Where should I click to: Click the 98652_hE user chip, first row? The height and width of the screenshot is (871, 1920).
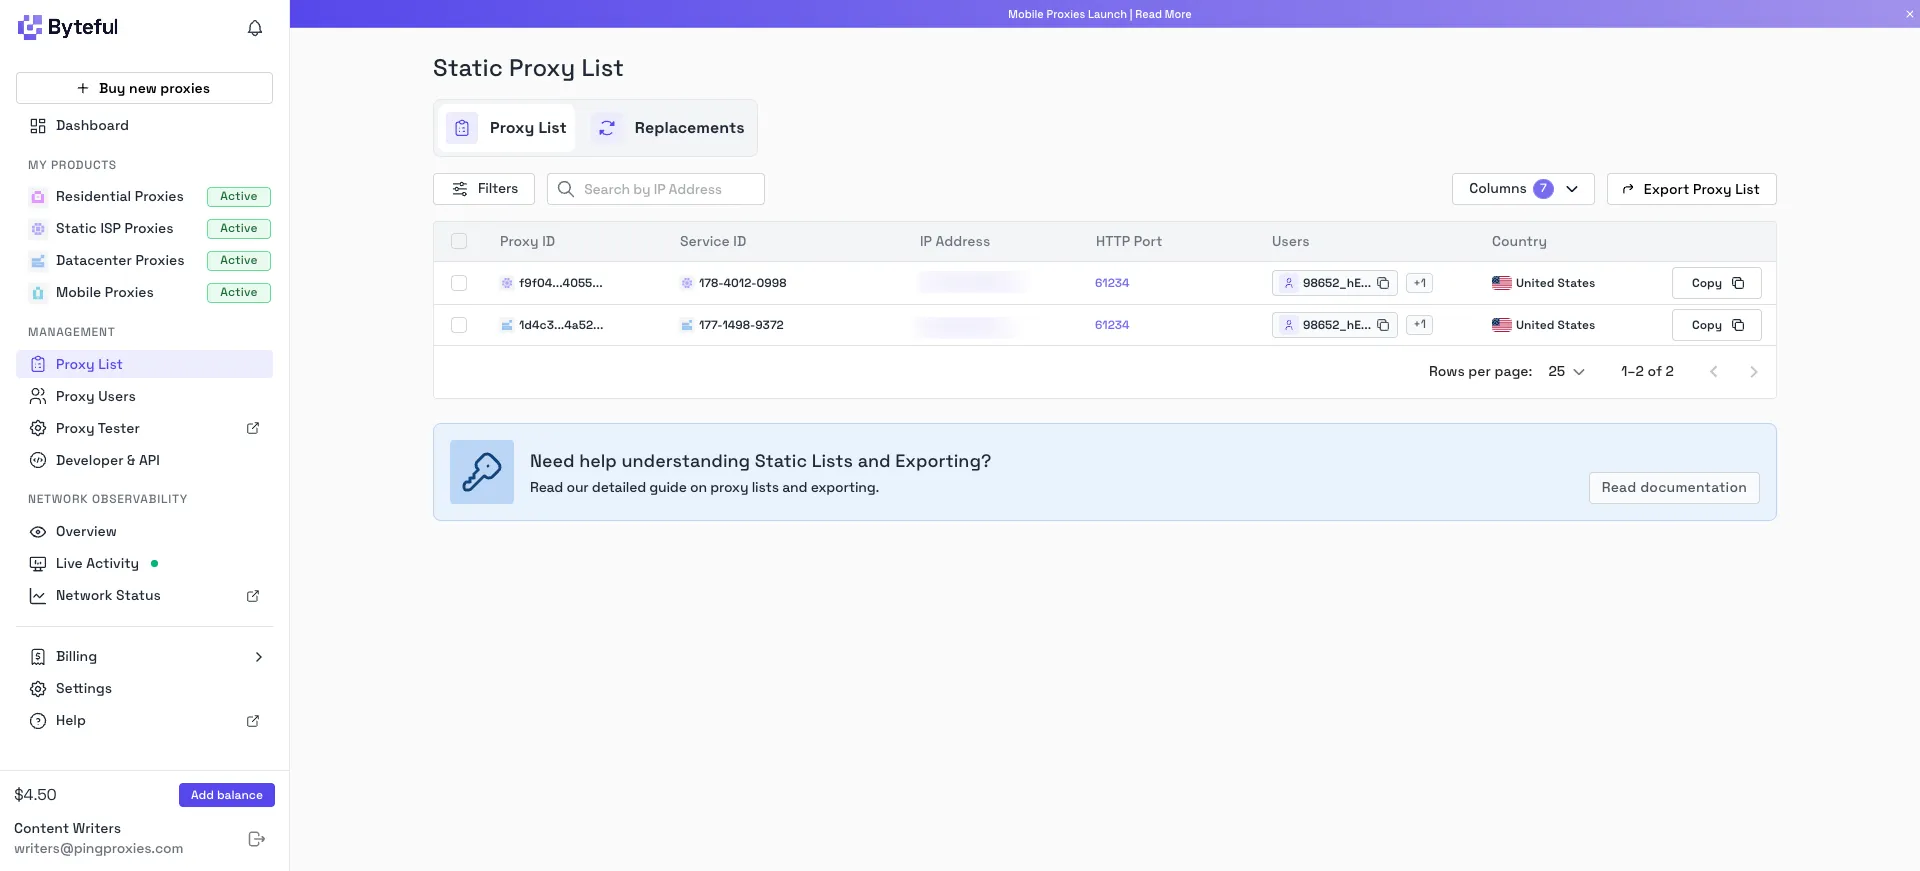pyautogui.click(x=1335, y=283)
